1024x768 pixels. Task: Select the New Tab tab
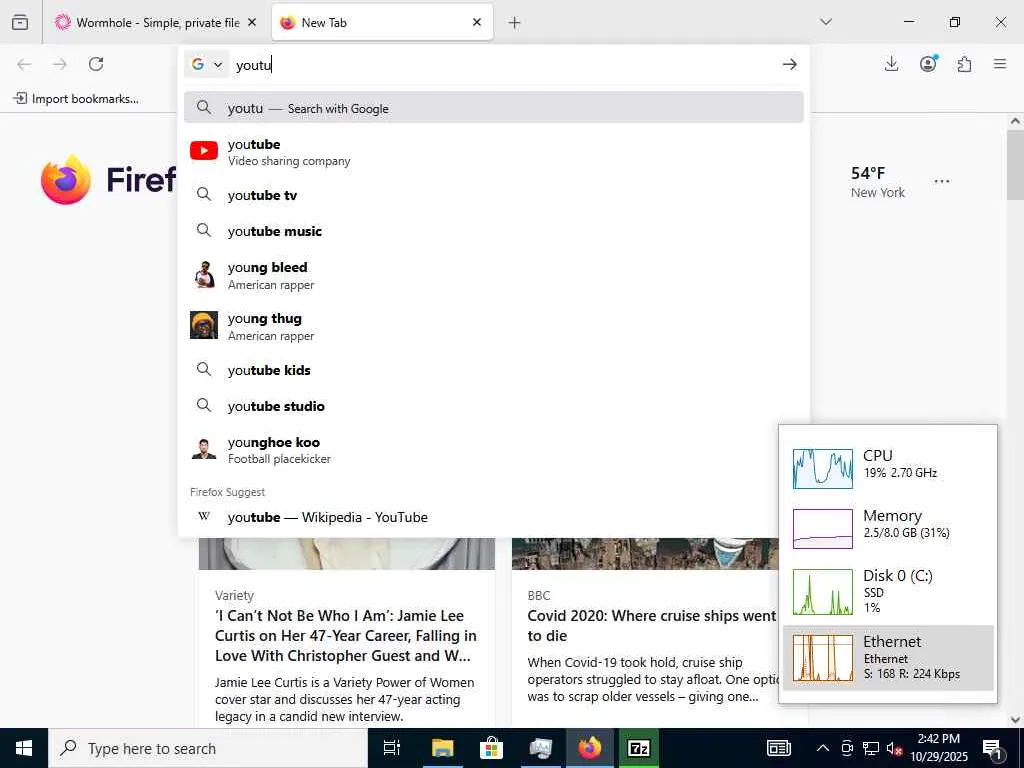click(382, 22)
